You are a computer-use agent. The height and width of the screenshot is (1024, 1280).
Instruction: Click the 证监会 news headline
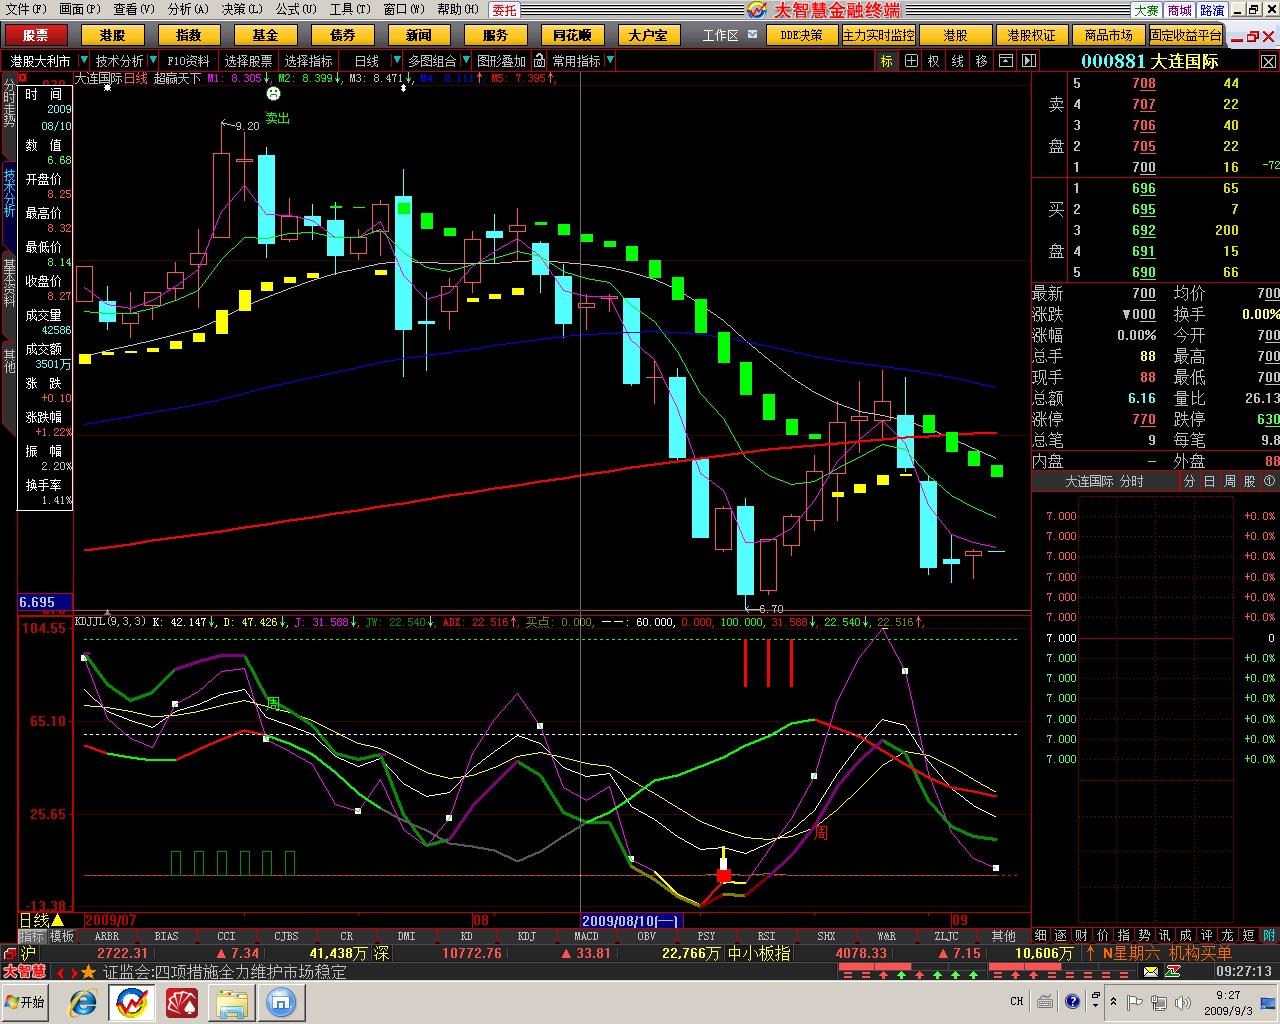pos(225,972)
